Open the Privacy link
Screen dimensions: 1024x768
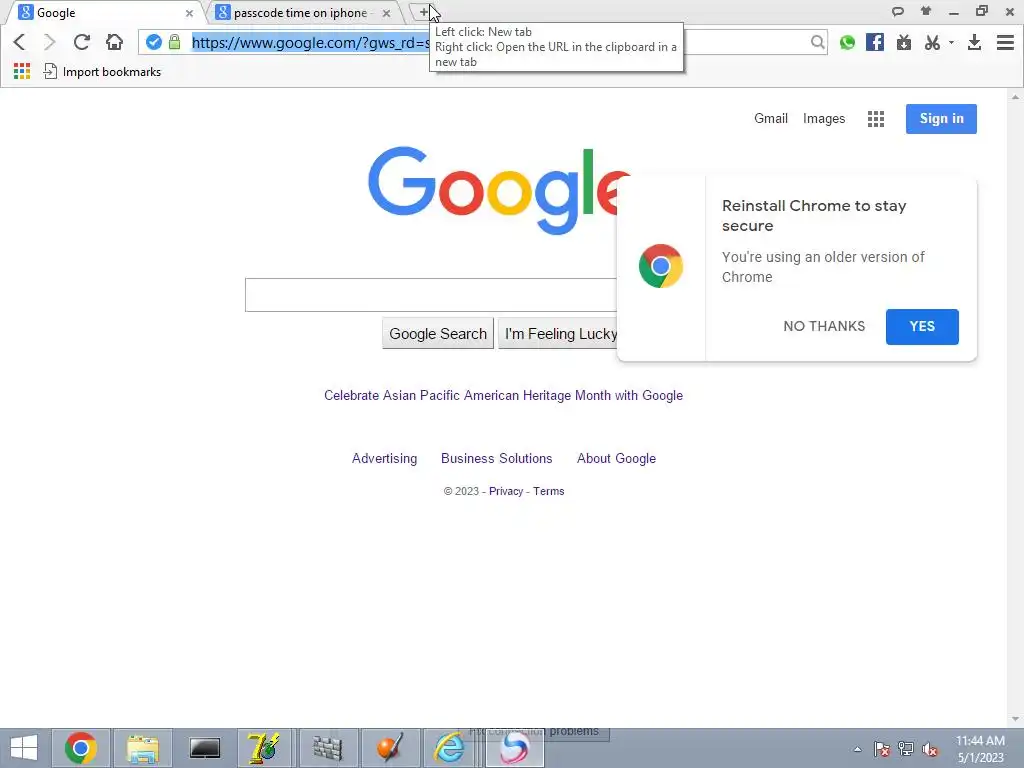(x=506, y=491)
